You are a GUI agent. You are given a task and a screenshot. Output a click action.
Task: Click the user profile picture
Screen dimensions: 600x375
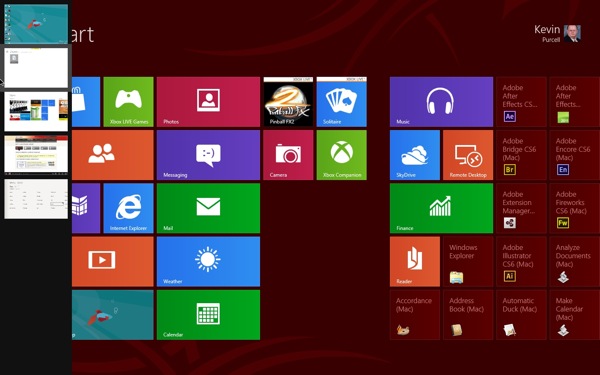point(572,34)
